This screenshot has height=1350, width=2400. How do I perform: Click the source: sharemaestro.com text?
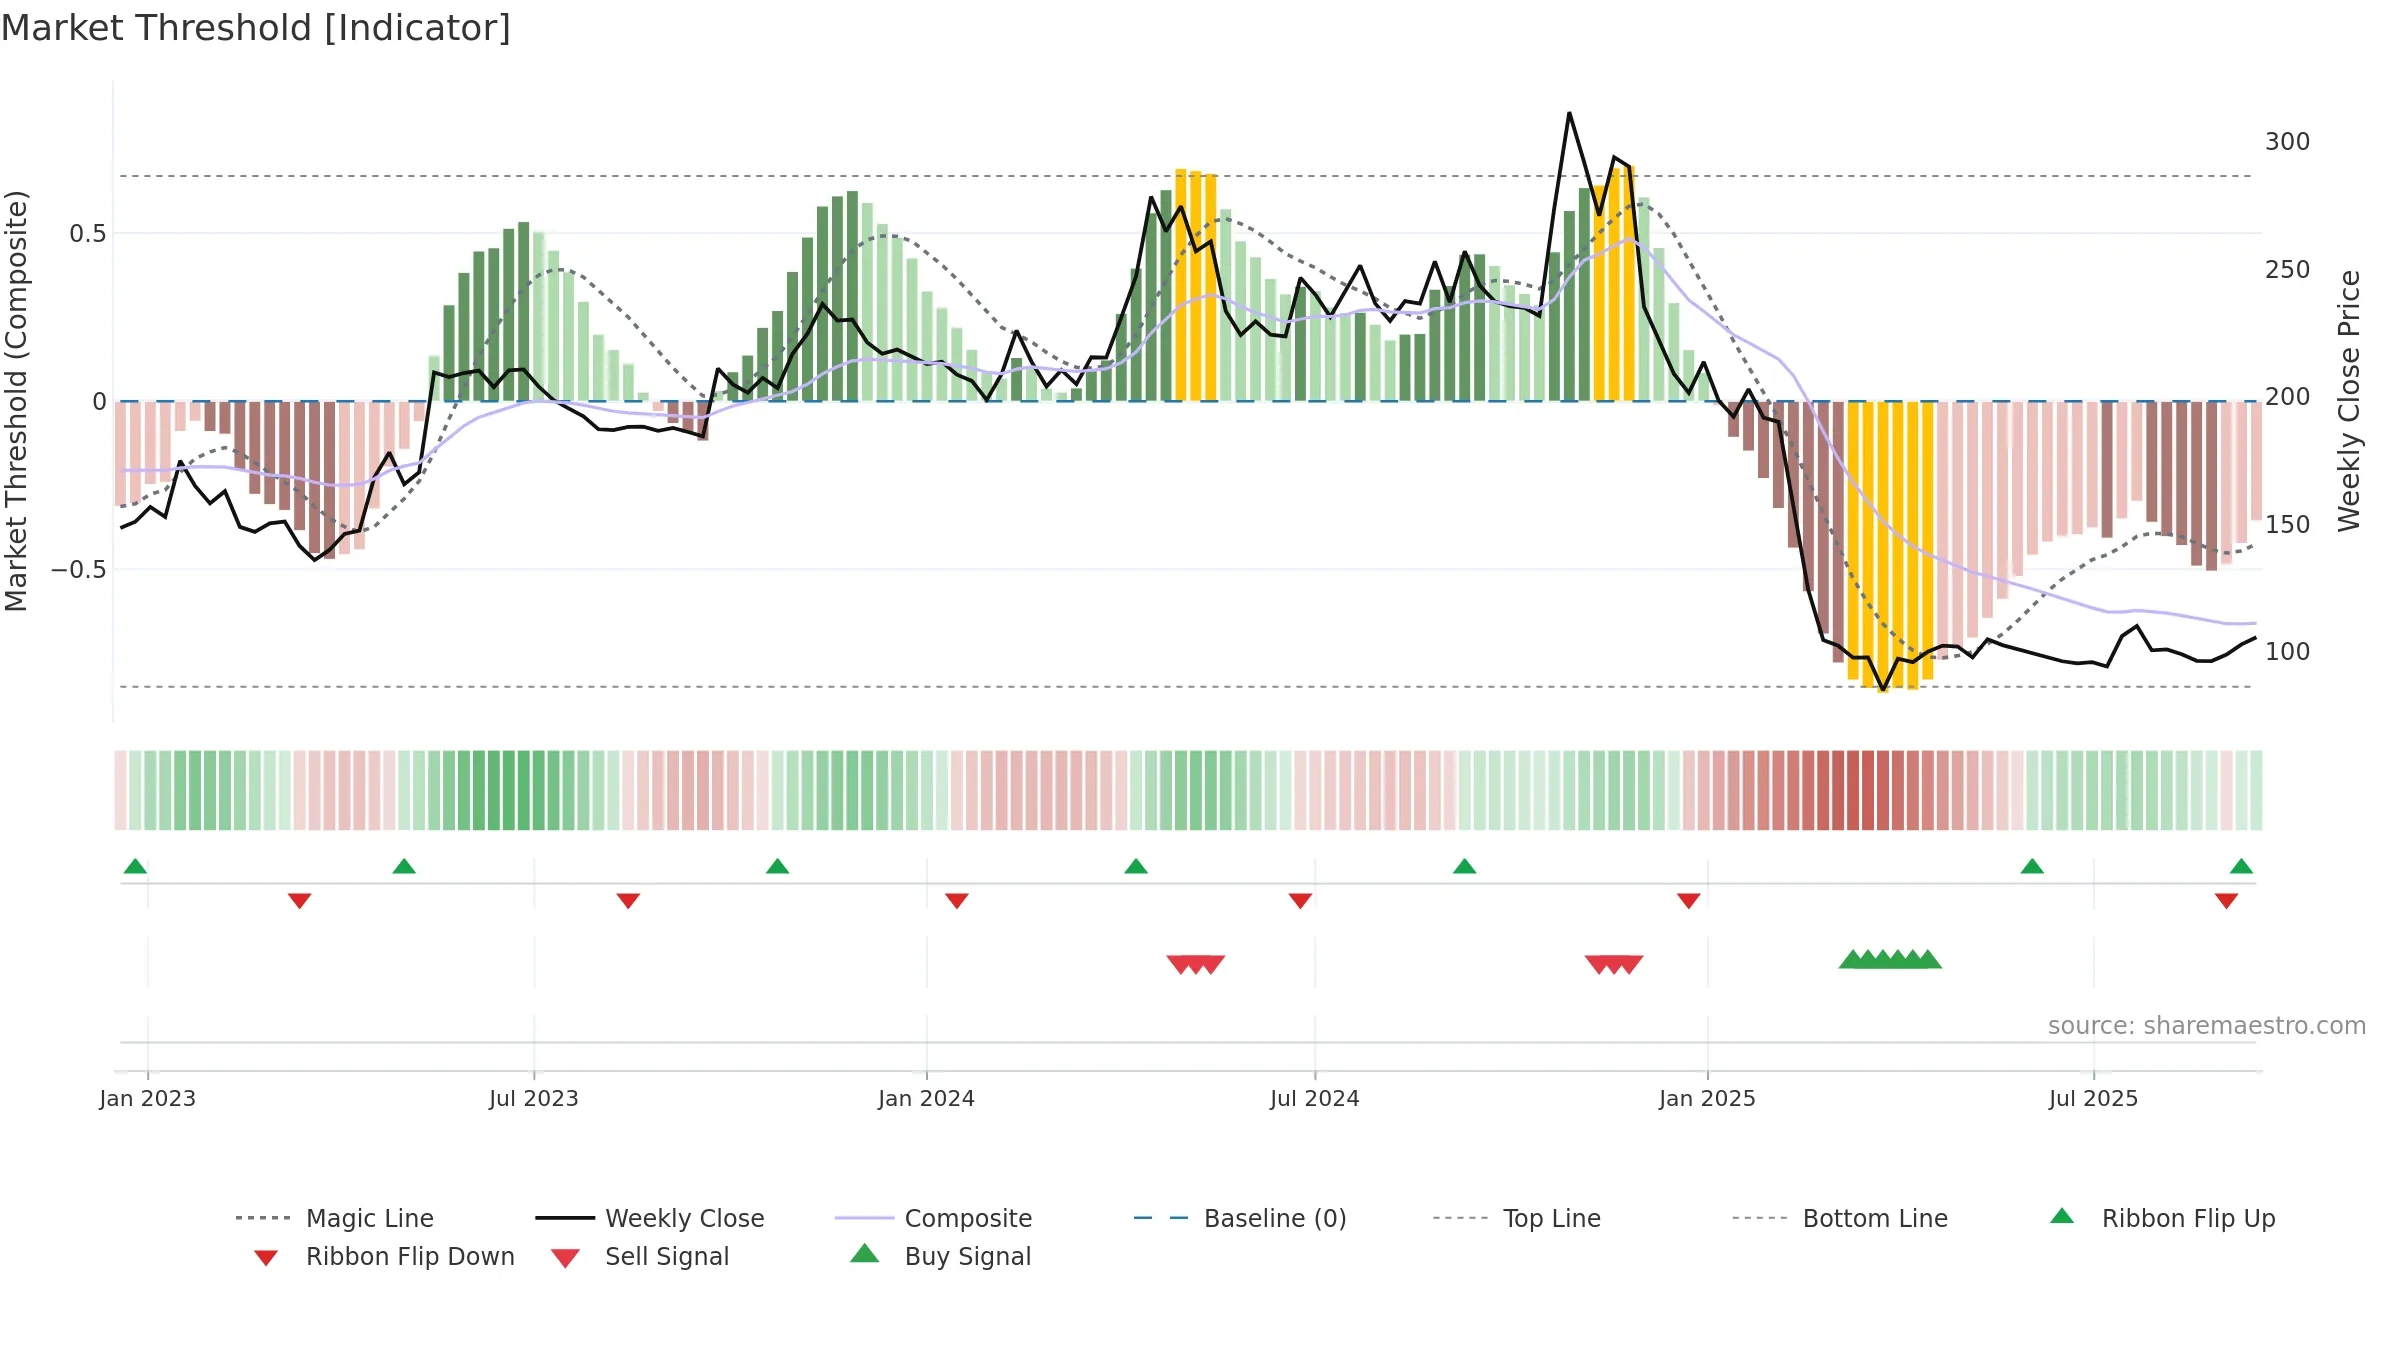coord(2206,1025)
